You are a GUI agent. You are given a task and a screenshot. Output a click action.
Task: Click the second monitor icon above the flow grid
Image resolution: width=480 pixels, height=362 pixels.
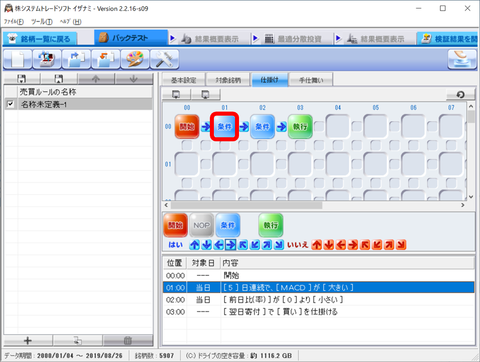[205, 95]
